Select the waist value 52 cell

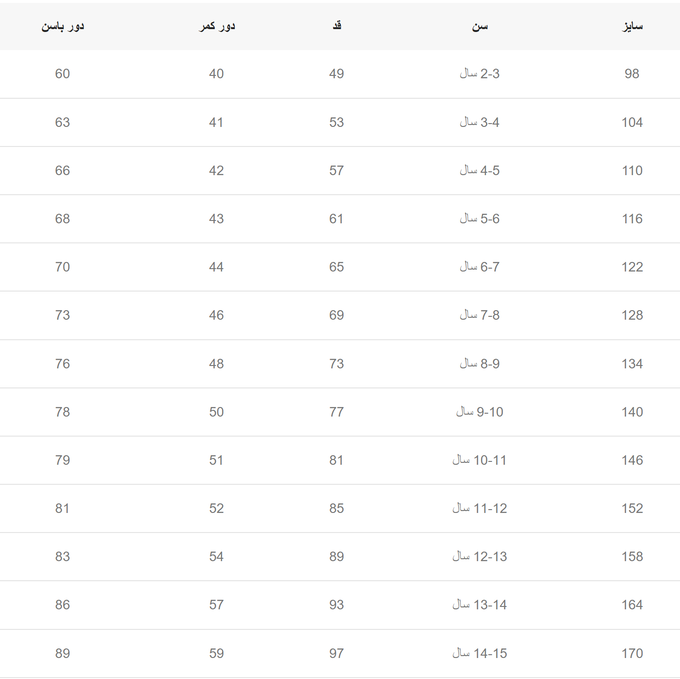pyautogui.click(x=216, y=508)
